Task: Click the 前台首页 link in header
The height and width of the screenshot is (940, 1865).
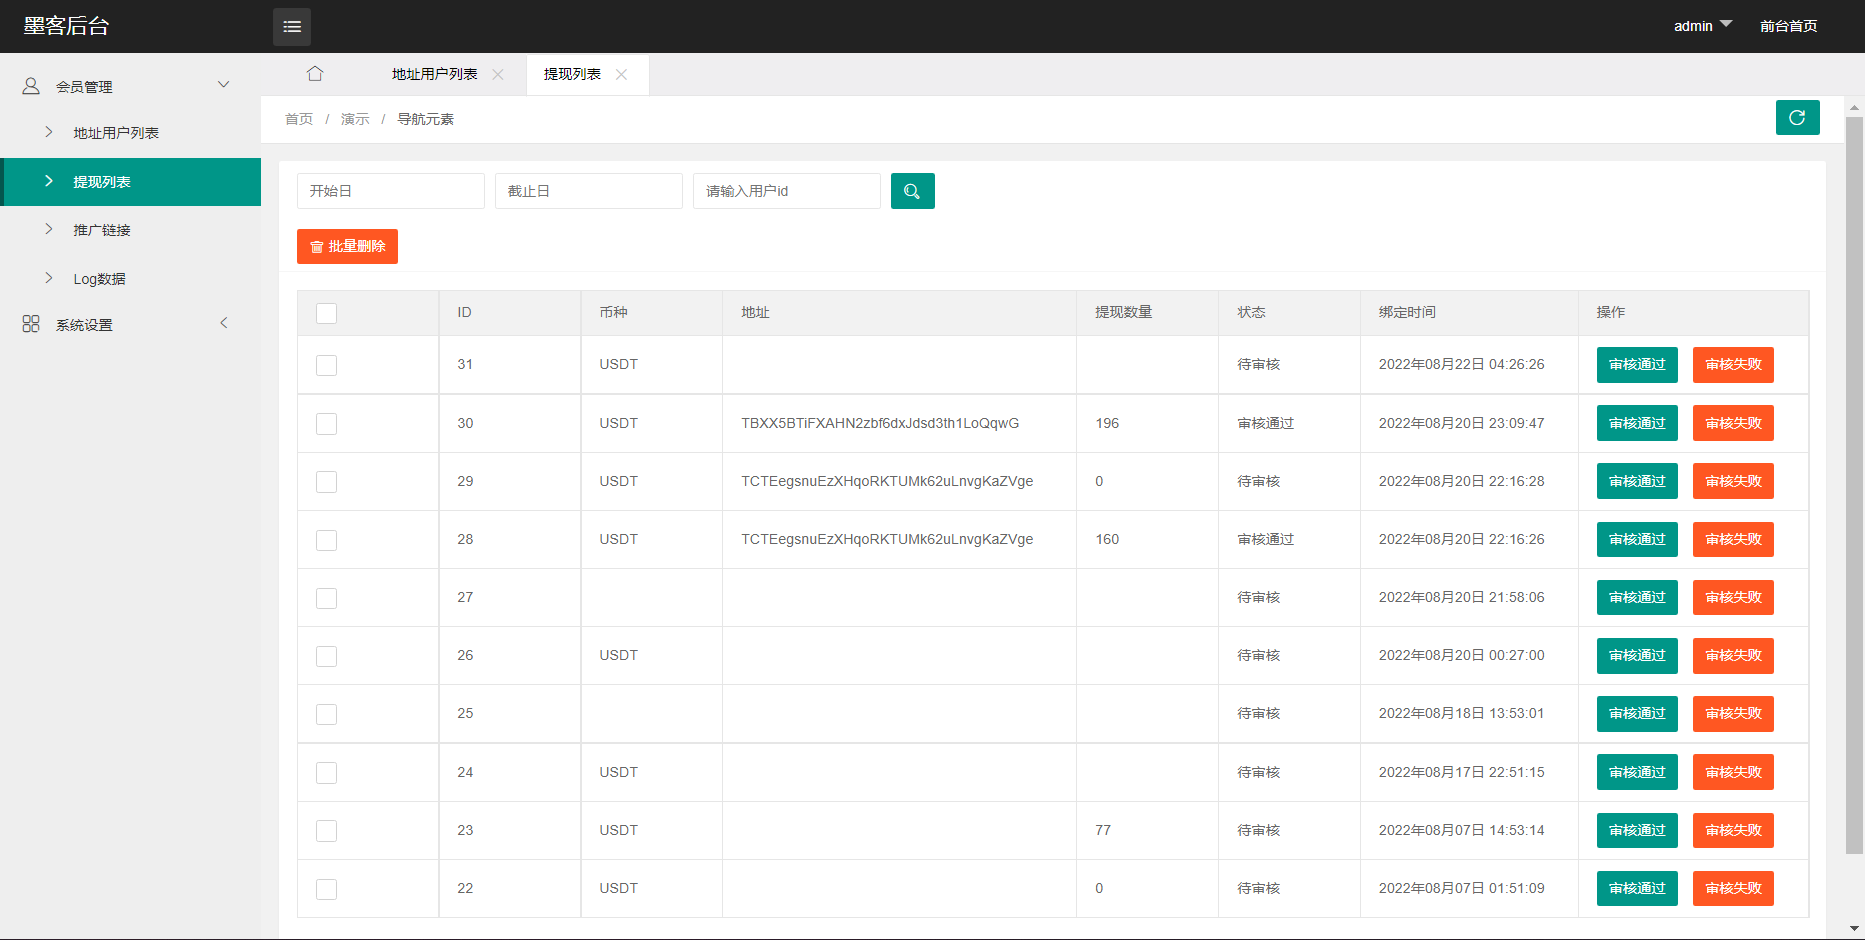Action: coord(1788,26)
